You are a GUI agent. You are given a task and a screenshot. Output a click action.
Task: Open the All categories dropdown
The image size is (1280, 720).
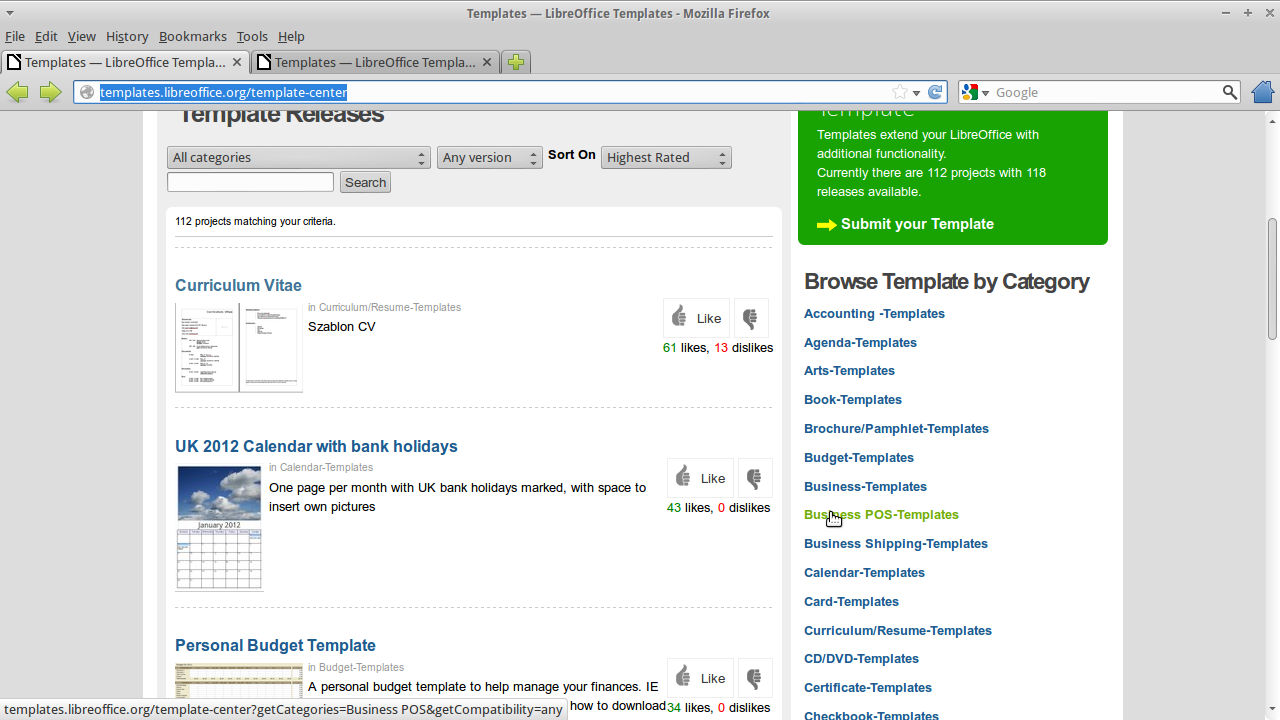[x=299, y=157]
